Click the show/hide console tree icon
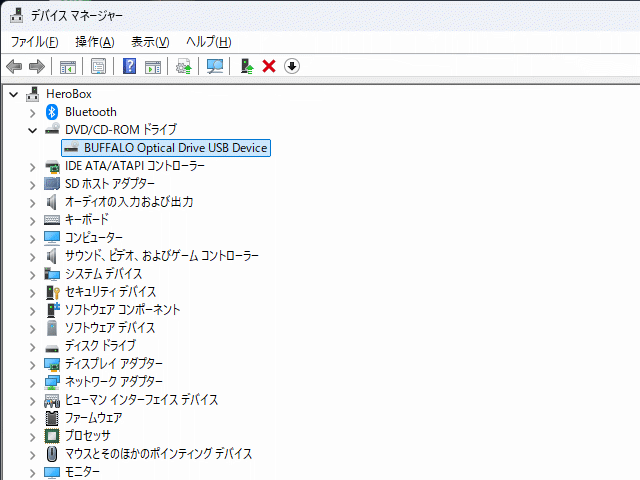The image size is (640, 480). click(x=67, y=66)
